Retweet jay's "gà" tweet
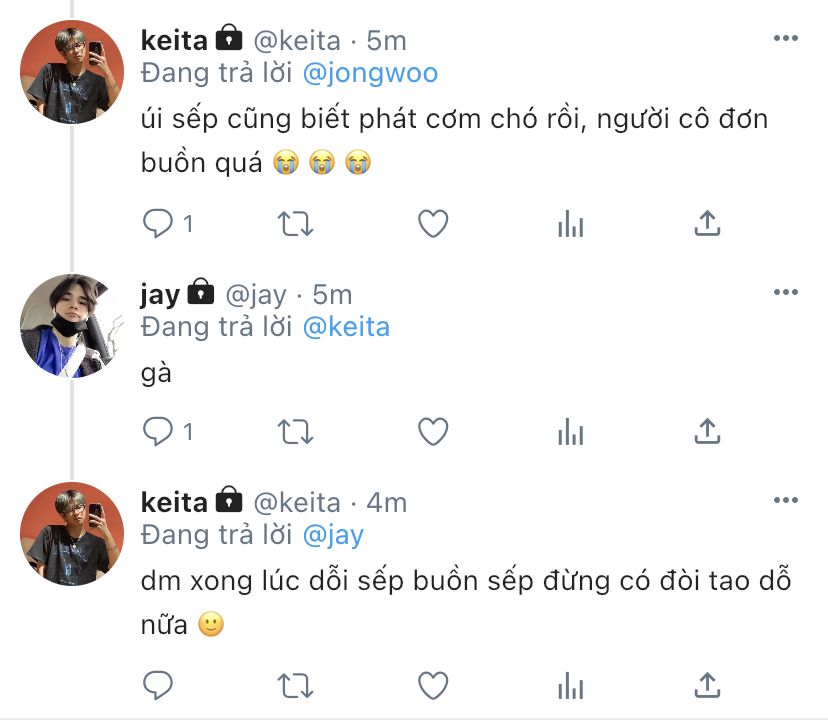Screen dimensions: 828x725 click(x=295, y=431)
